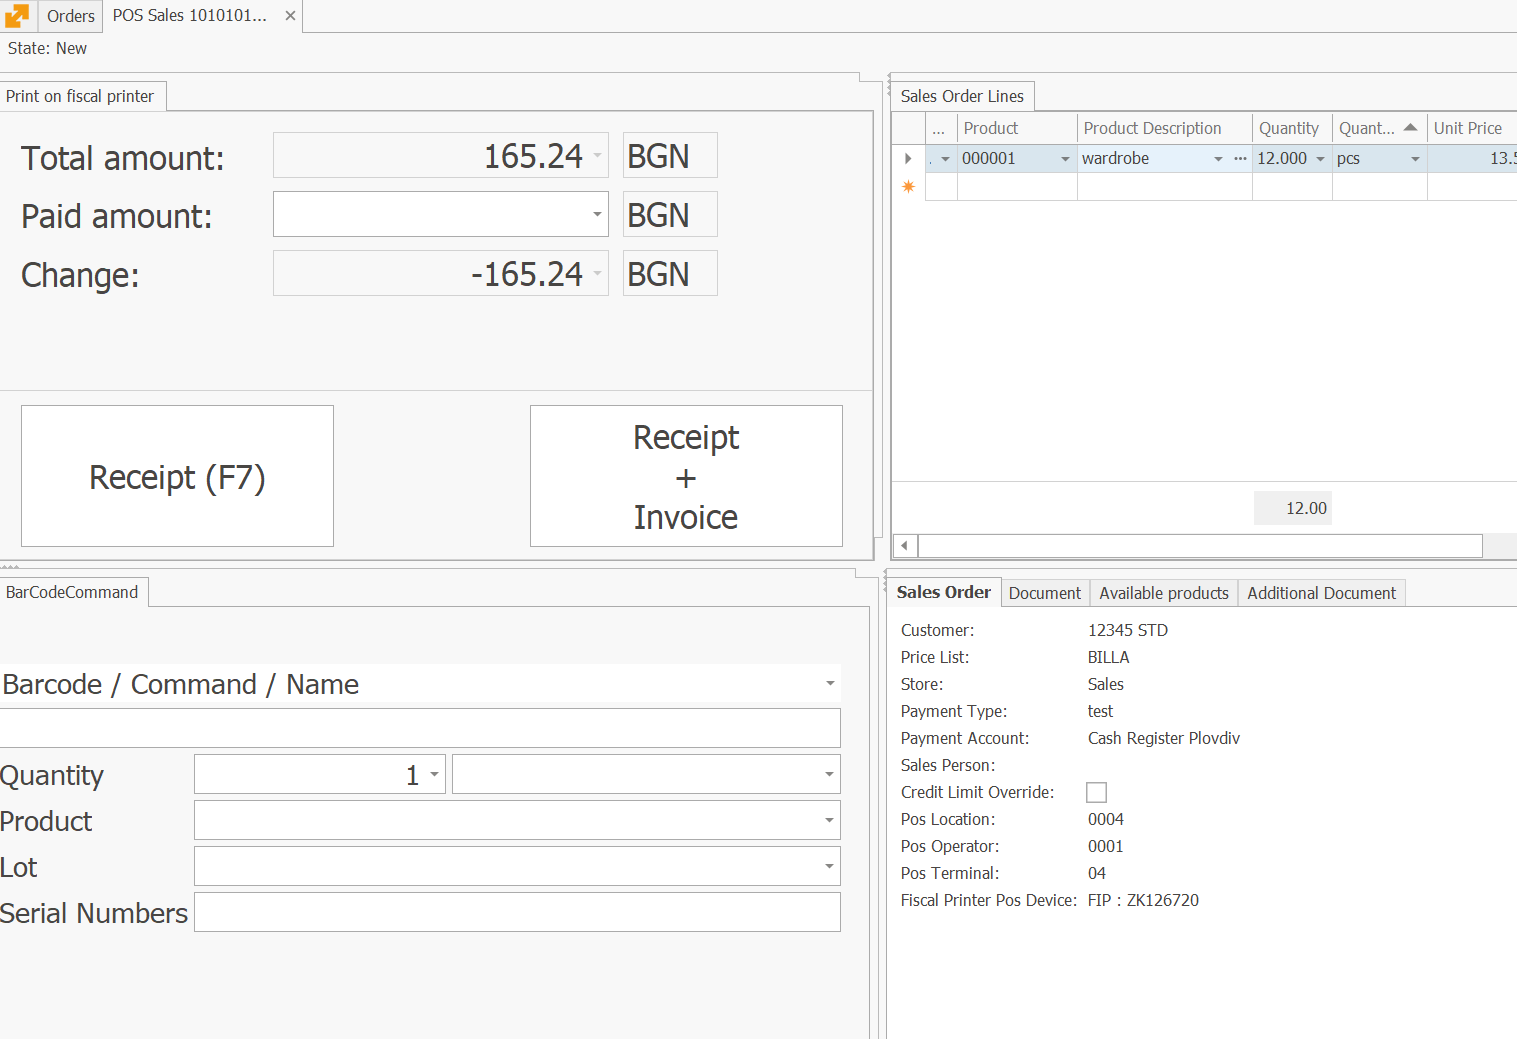Click the customer value 12345 STD
The width and height of the screenshot is (1517, 1039).
1128,630
